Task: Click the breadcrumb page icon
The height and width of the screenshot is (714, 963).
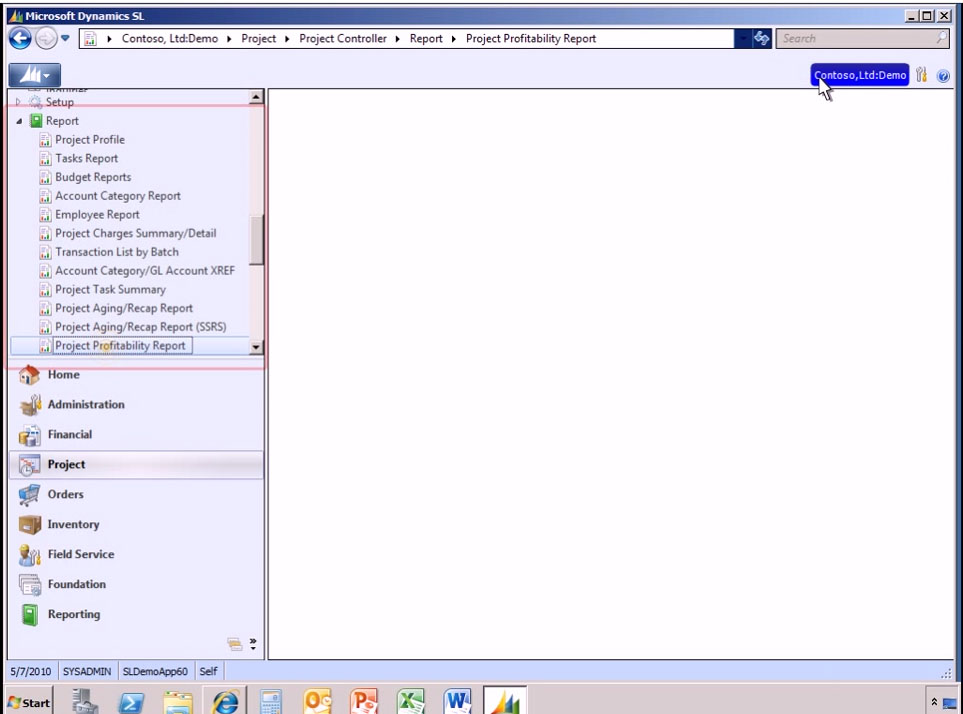Action: point(90,39)
